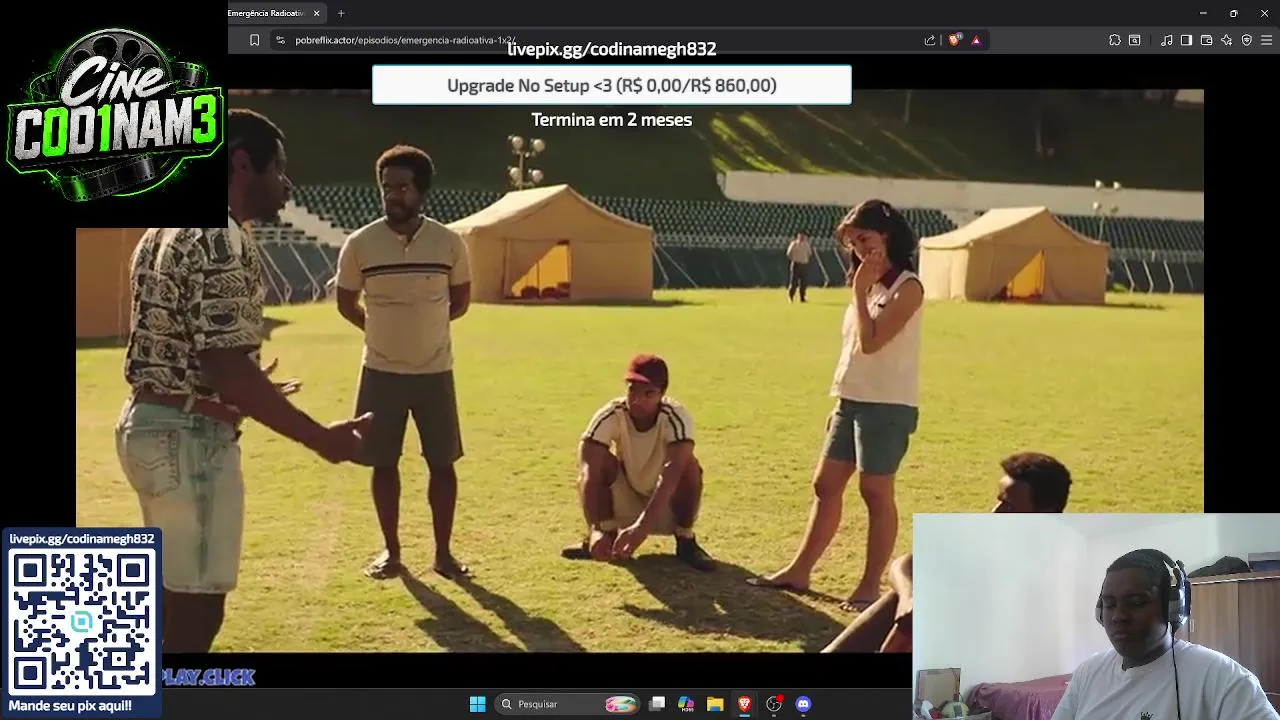Open Discord from the taskbar
Screen dimensions: 1280x720
803,704
